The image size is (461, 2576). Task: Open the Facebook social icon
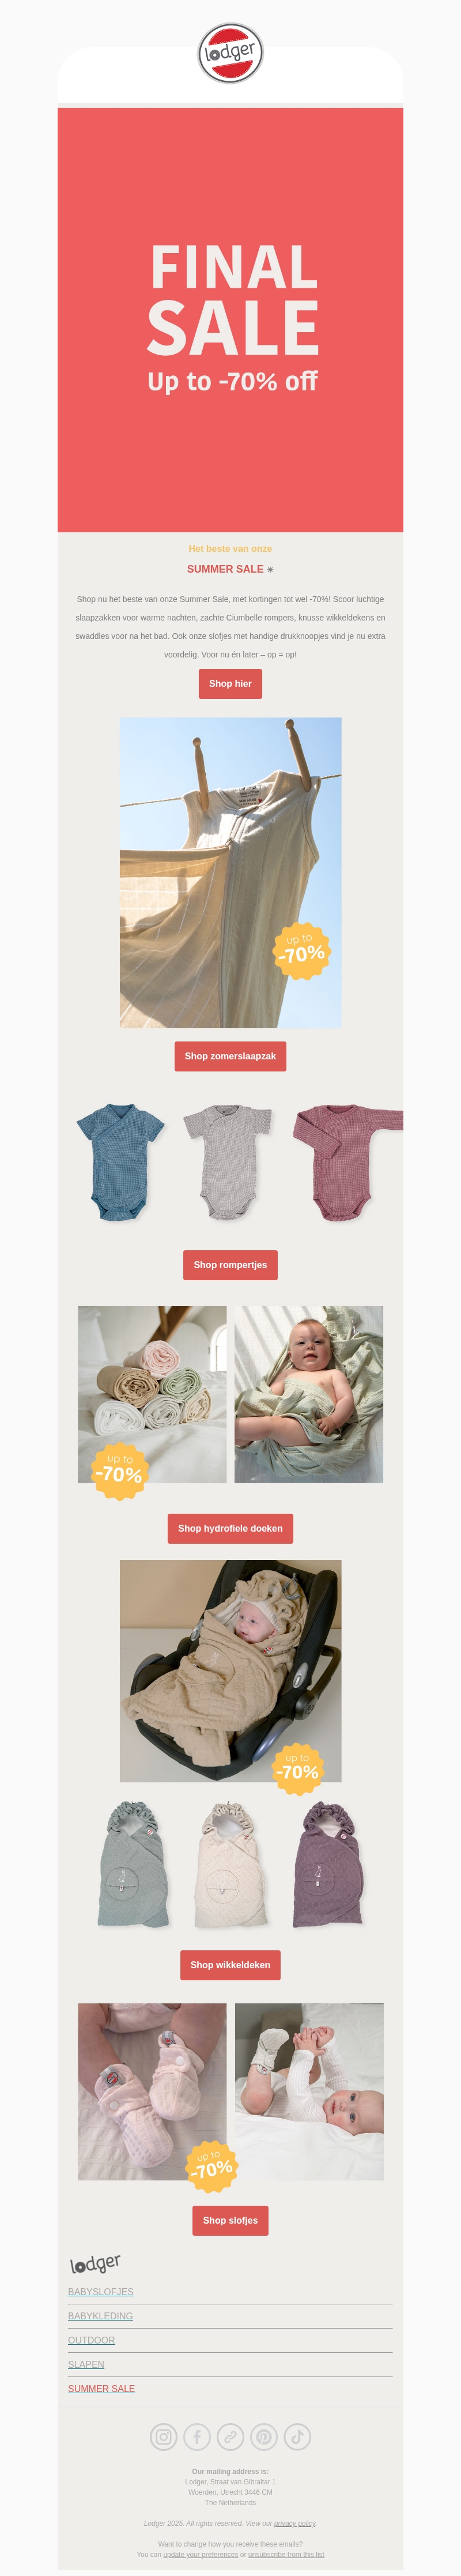(x=197, y=2436)
